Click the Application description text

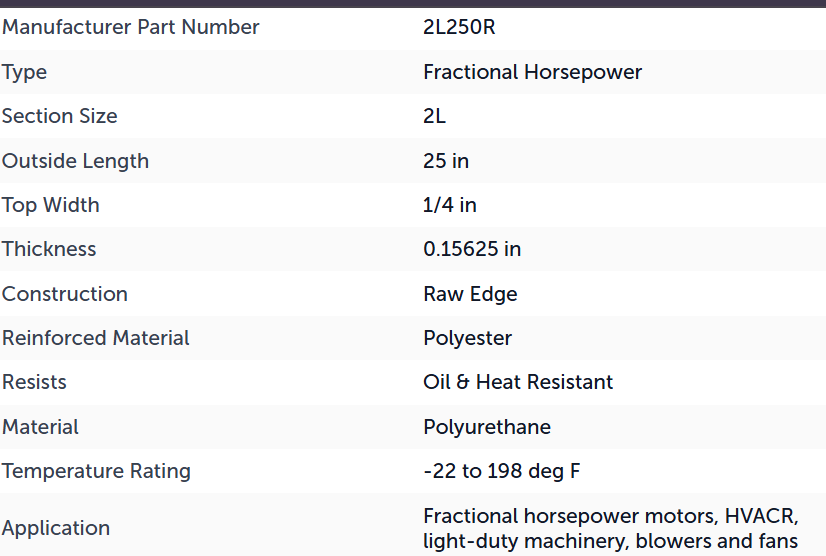(611, 529)
